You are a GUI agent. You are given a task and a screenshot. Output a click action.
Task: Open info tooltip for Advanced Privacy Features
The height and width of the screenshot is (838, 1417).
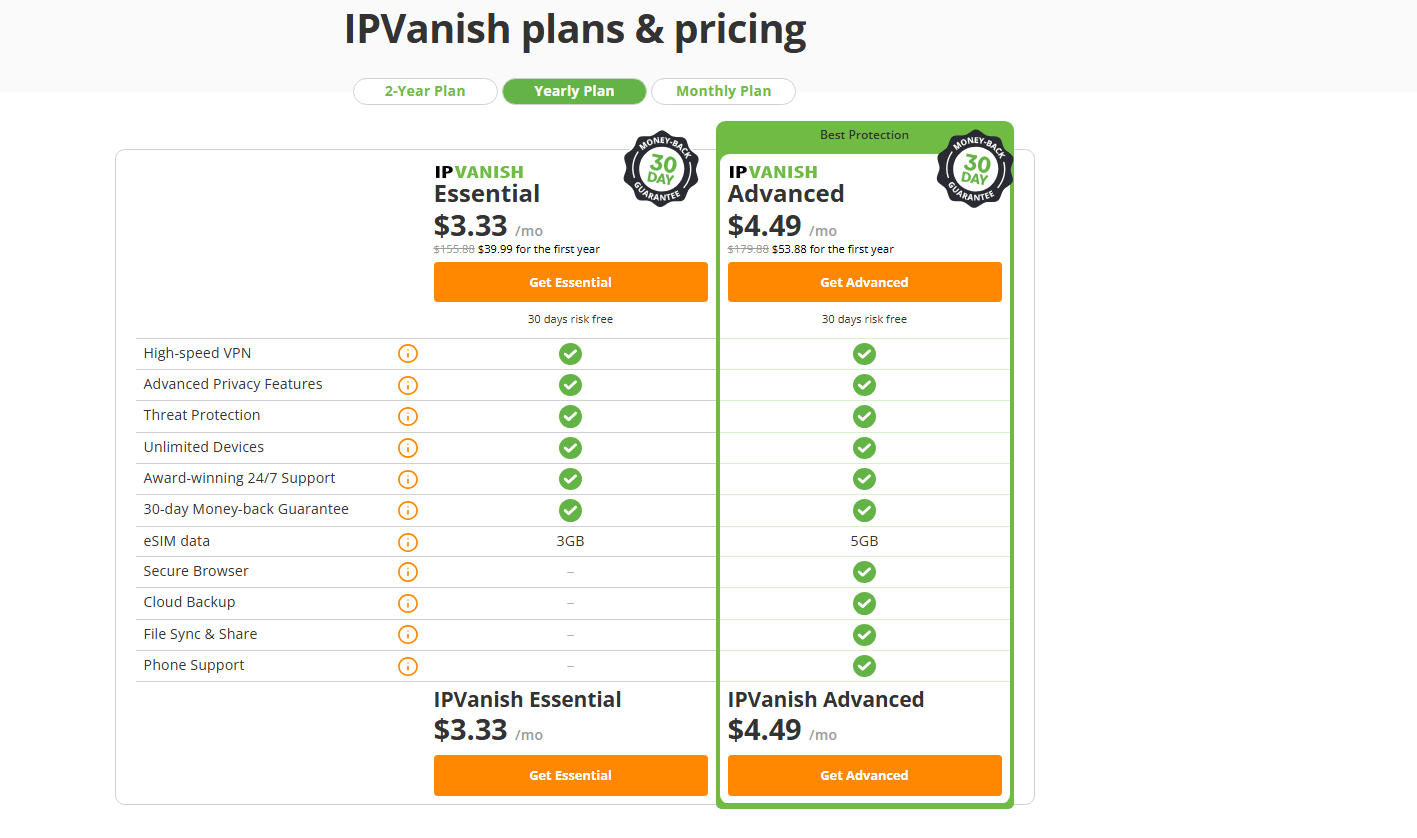coord(408,385)
